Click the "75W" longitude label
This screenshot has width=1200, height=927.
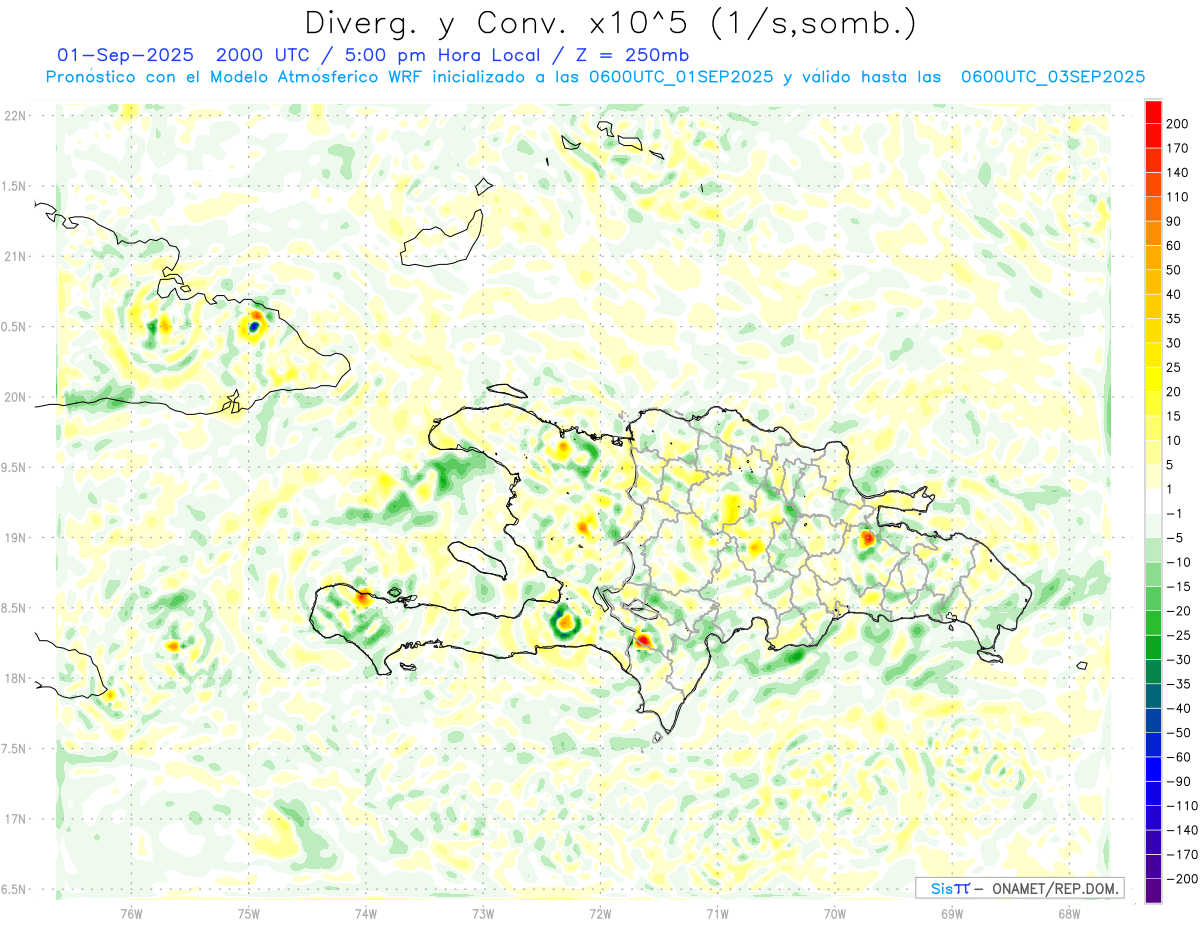point(249,913)
